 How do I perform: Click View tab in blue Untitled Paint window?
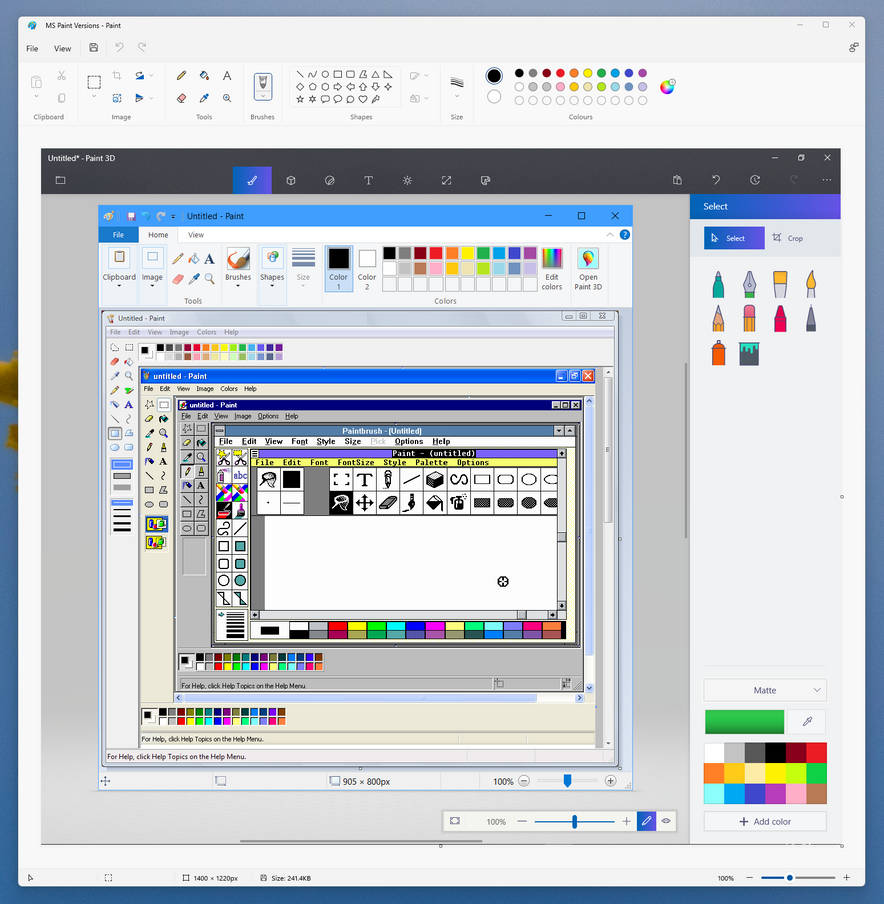[196, 235]
